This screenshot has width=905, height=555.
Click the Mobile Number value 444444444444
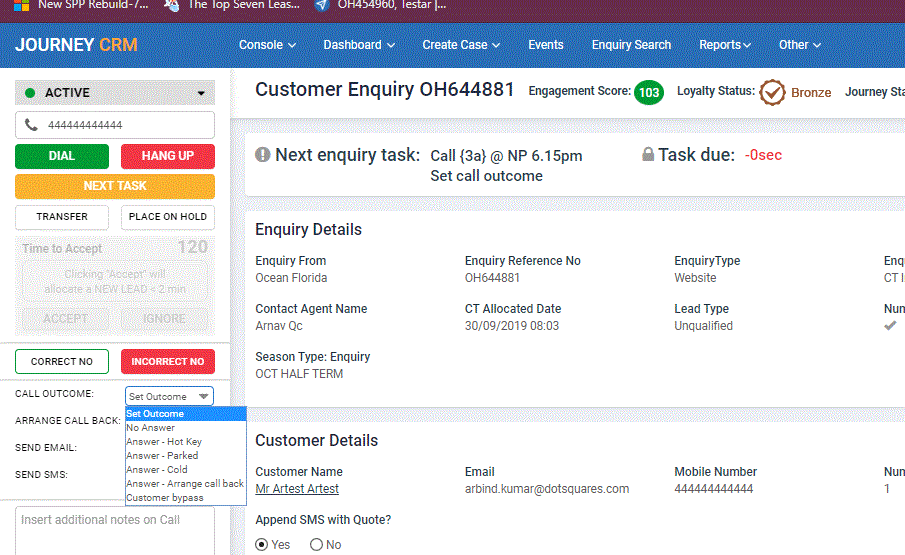pos(713,489)
